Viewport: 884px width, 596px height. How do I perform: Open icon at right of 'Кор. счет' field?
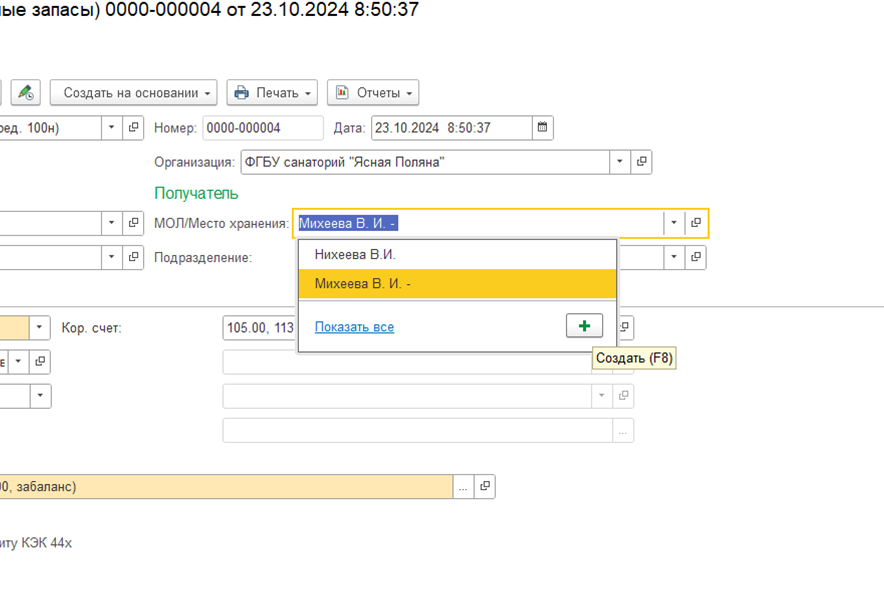[625, 327]
